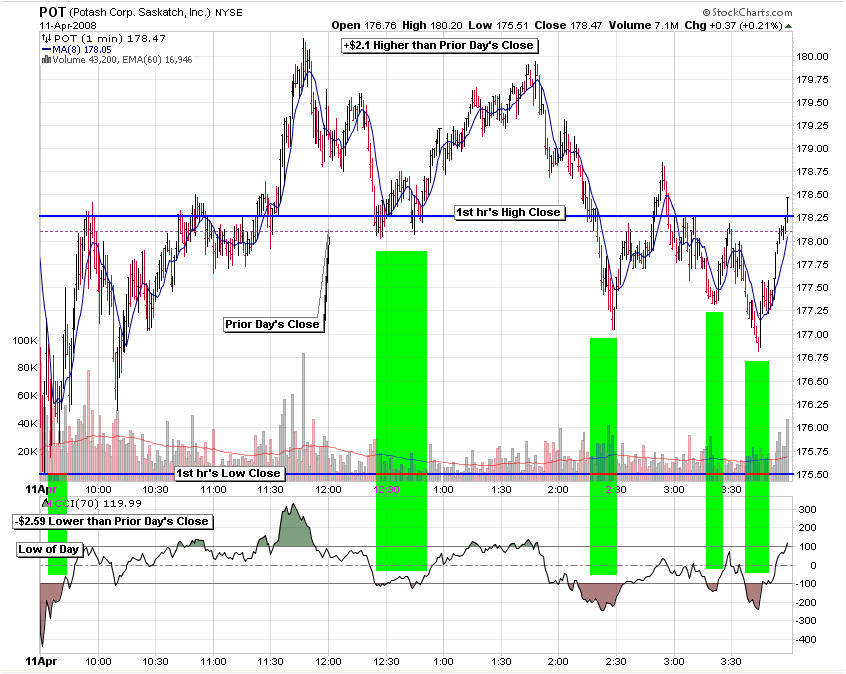The width and height of the screenshot is (846, 674).
Task: Click the 176.50 price axis label
Action: (813, 382)
